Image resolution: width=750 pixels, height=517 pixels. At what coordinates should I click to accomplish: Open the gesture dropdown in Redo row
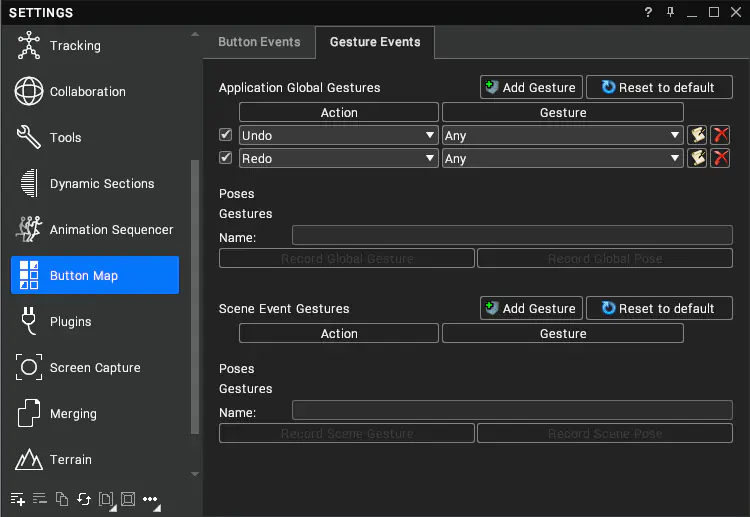562,158
